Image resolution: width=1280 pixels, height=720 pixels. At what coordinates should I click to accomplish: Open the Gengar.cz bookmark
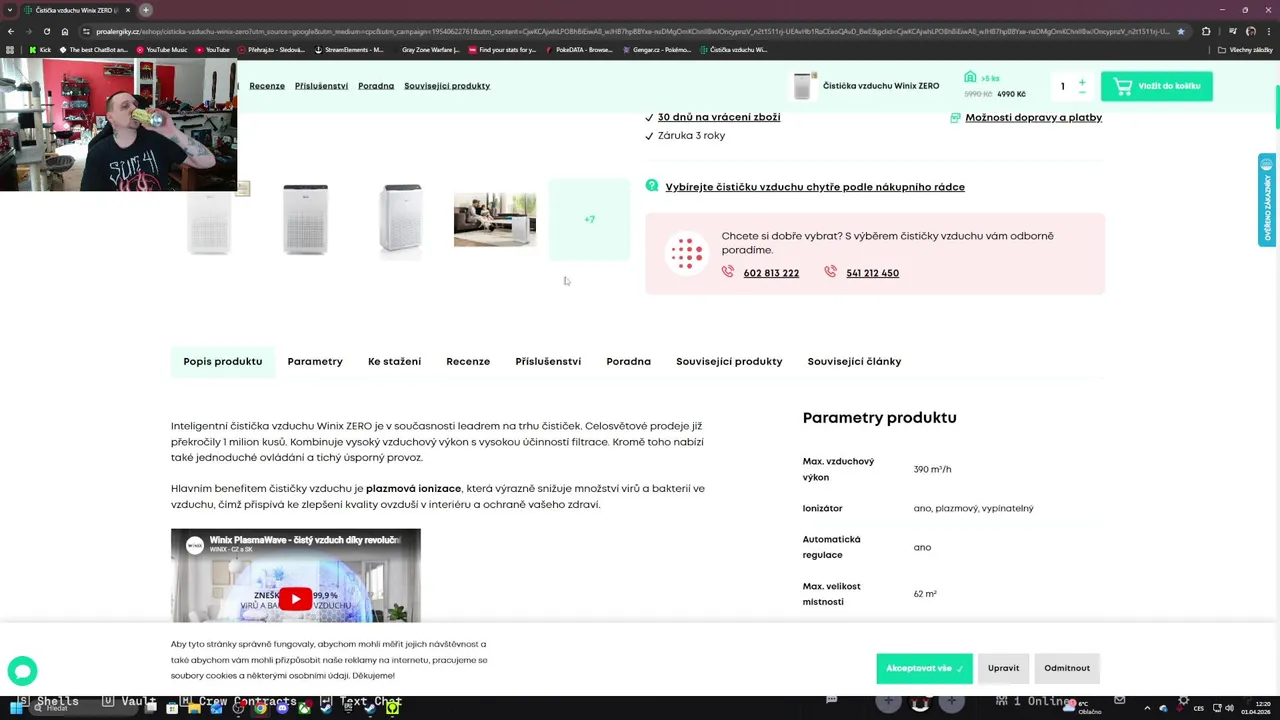[x=657, y=49]
